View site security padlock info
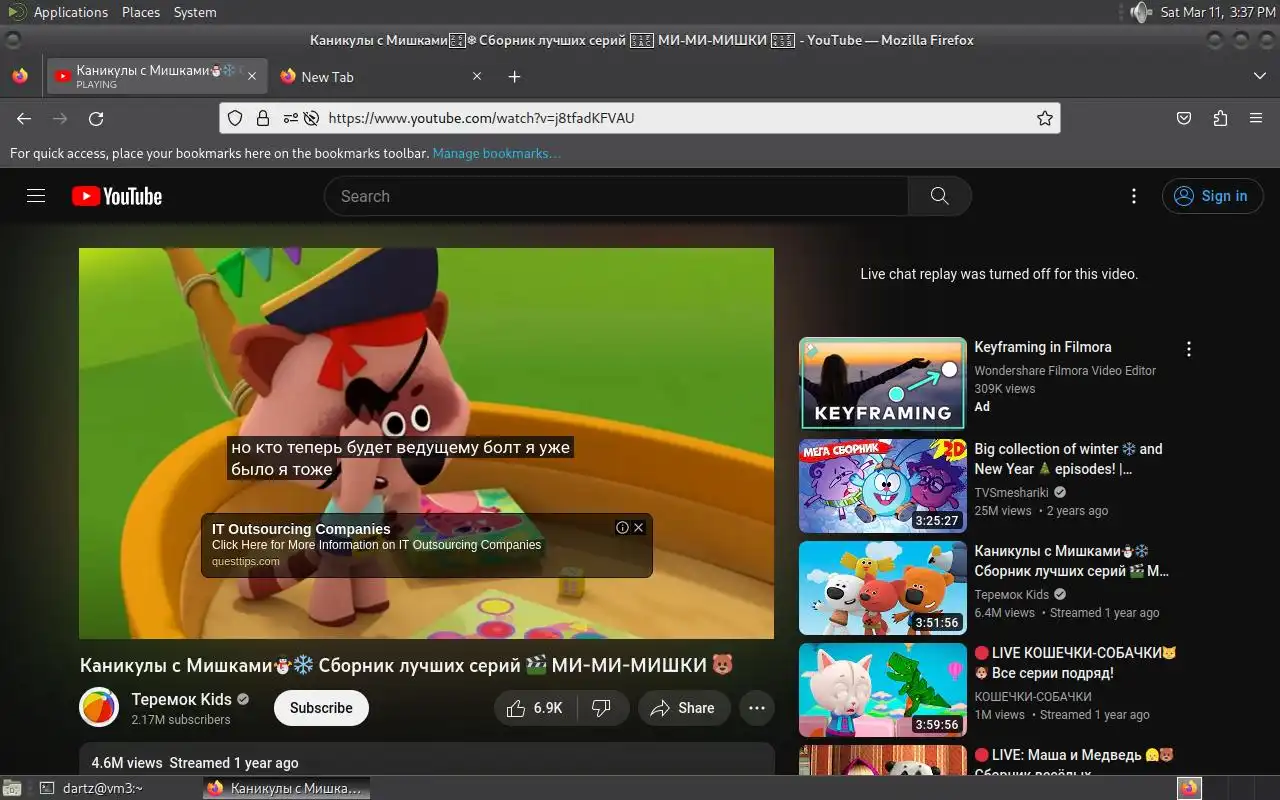 [263, 118]
